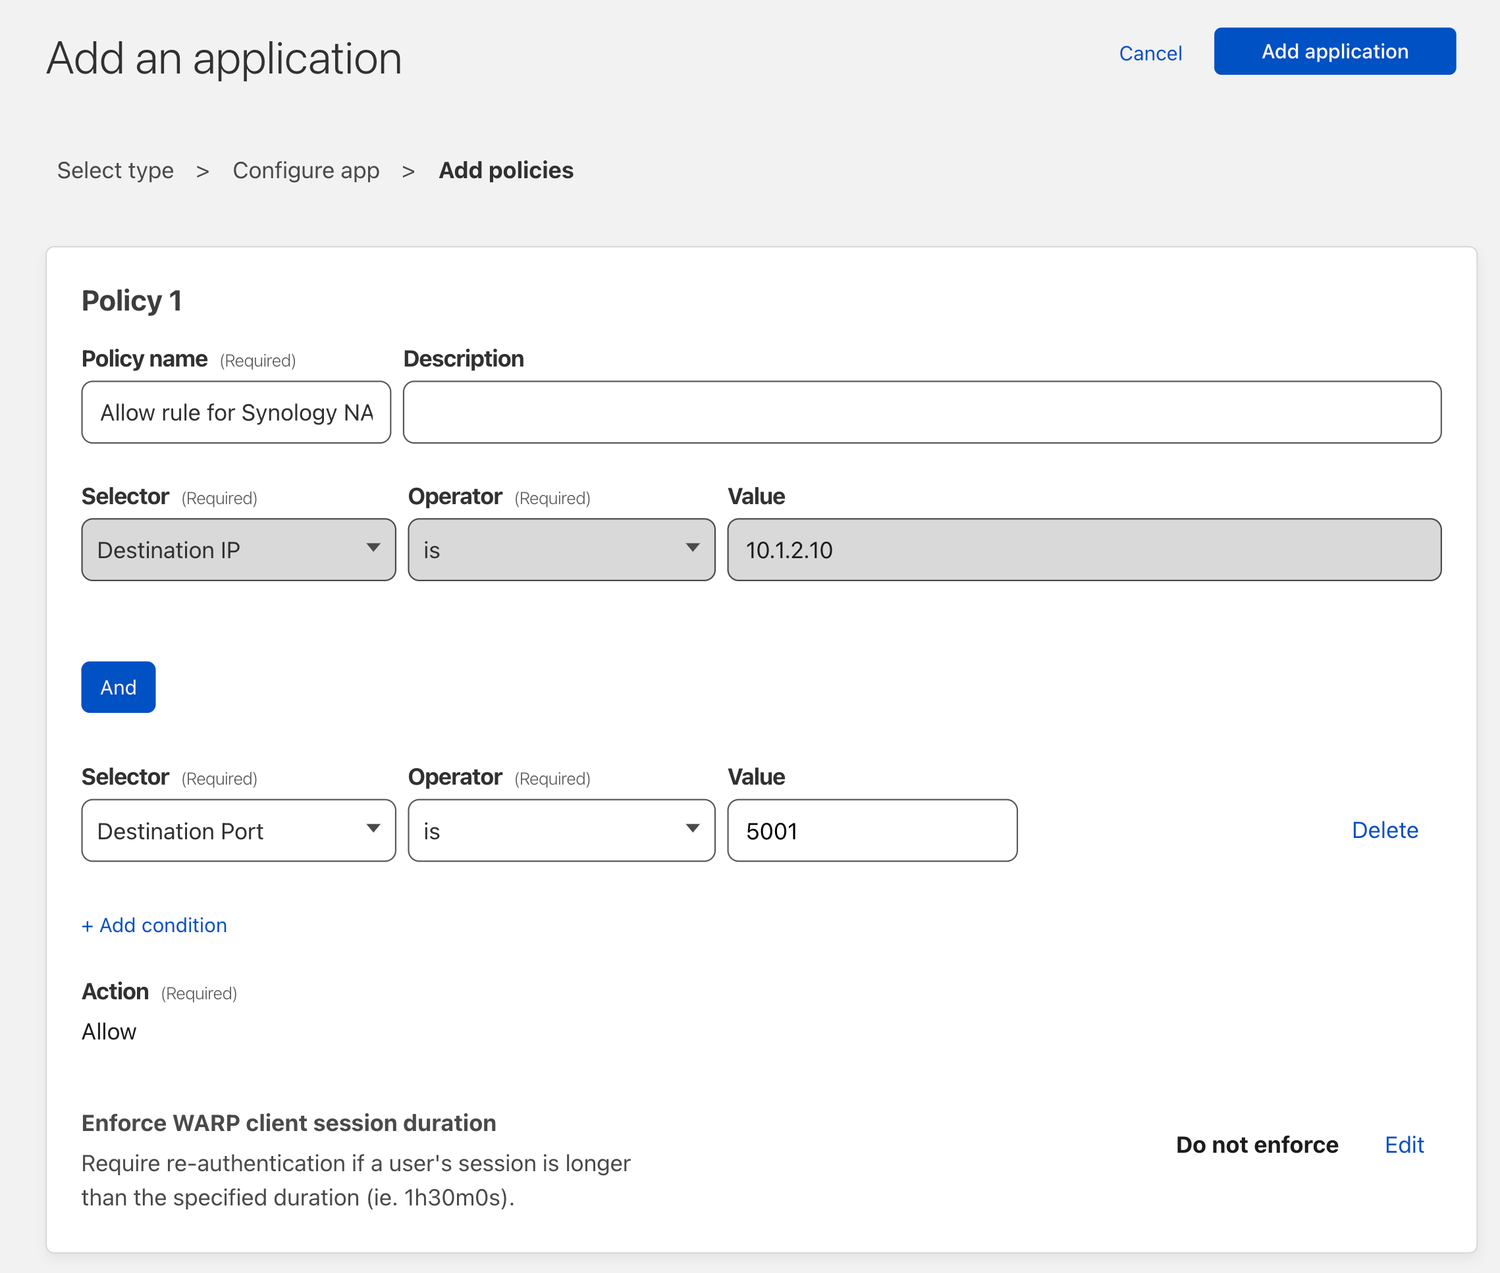Screen dimensions: 1500x1273
Task: Click the Destination IP dropdown arrow icon
Action: tap(373, 548)
